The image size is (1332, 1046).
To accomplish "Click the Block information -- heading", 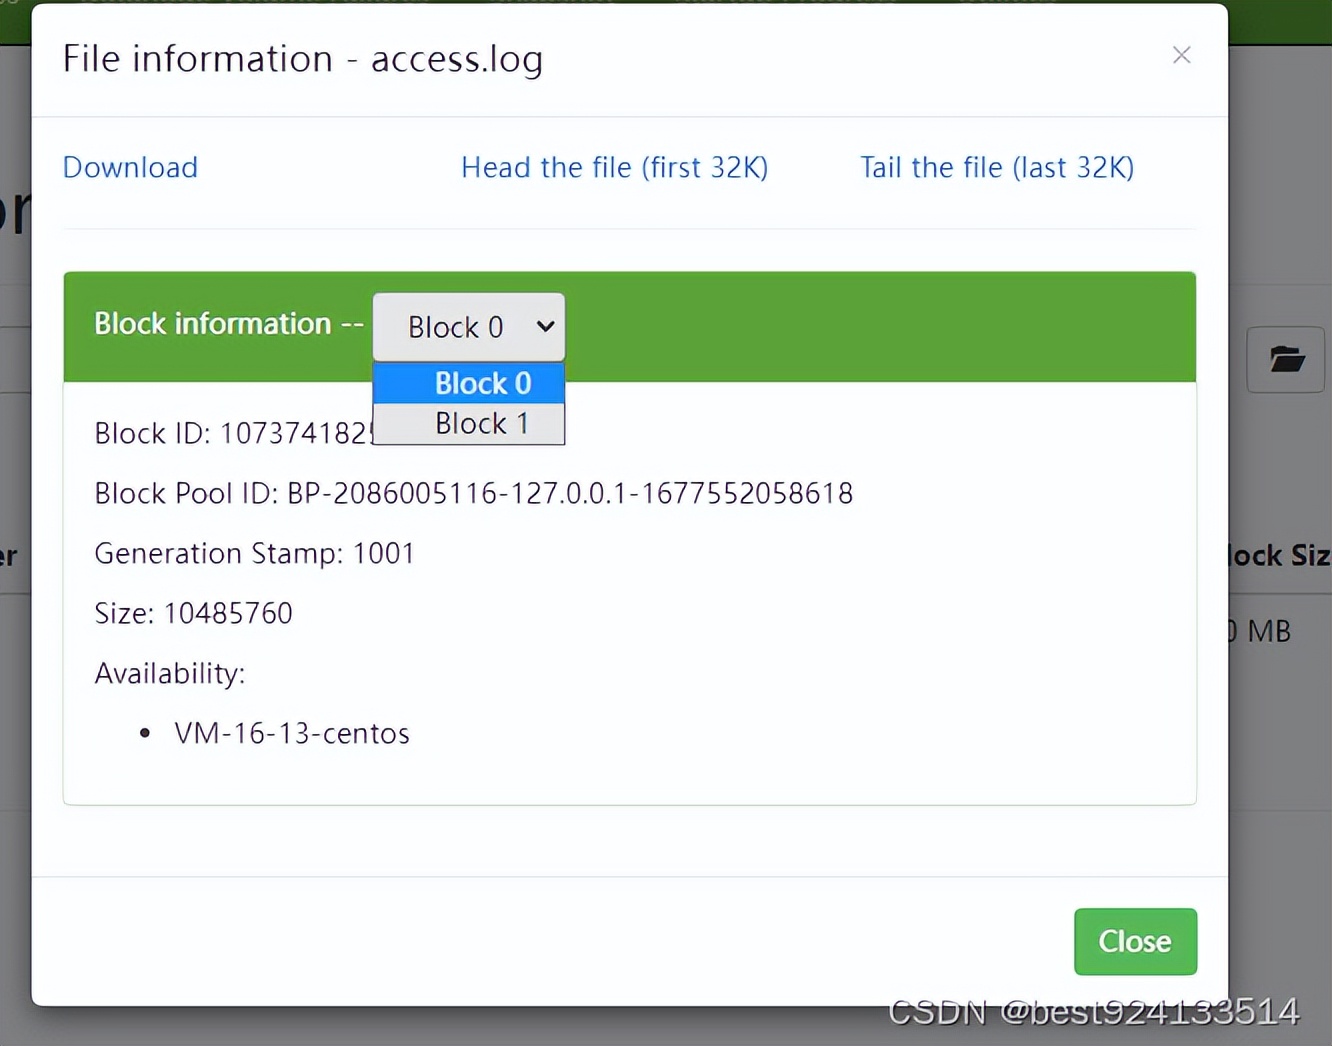I will click(229, 324).
